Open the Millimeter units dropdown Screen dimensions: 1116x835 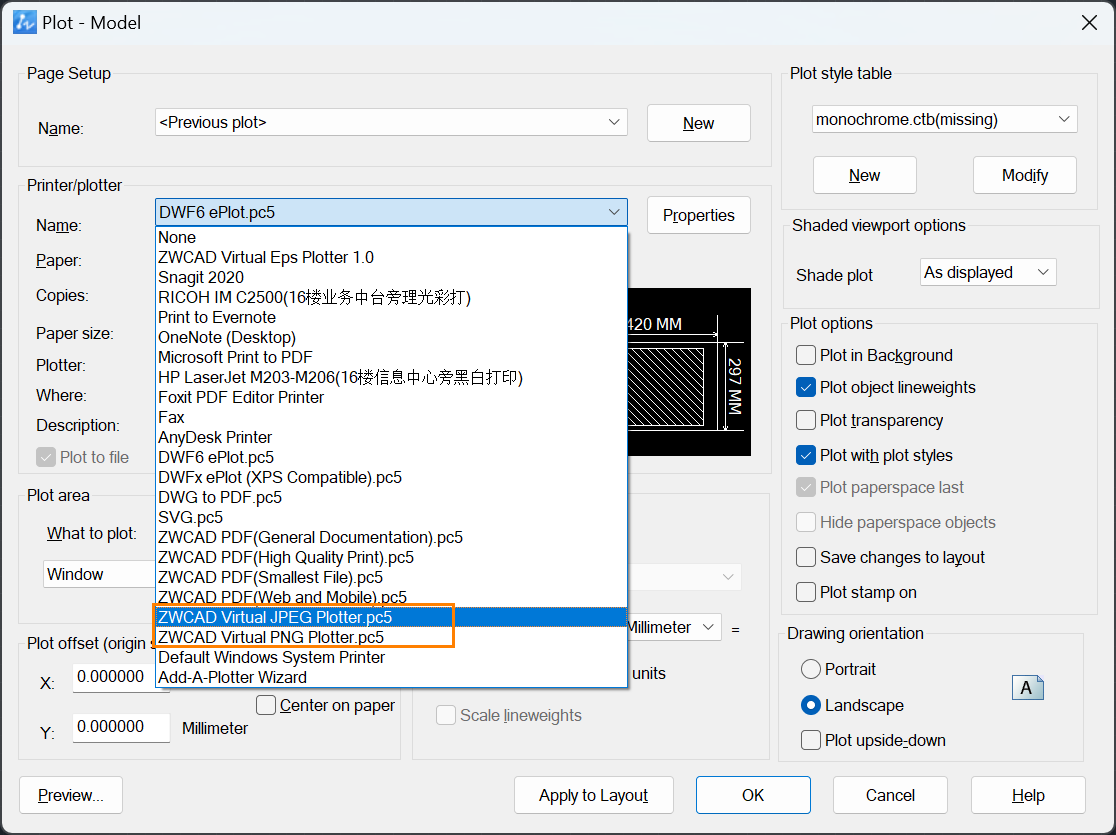tap(673, 627)
